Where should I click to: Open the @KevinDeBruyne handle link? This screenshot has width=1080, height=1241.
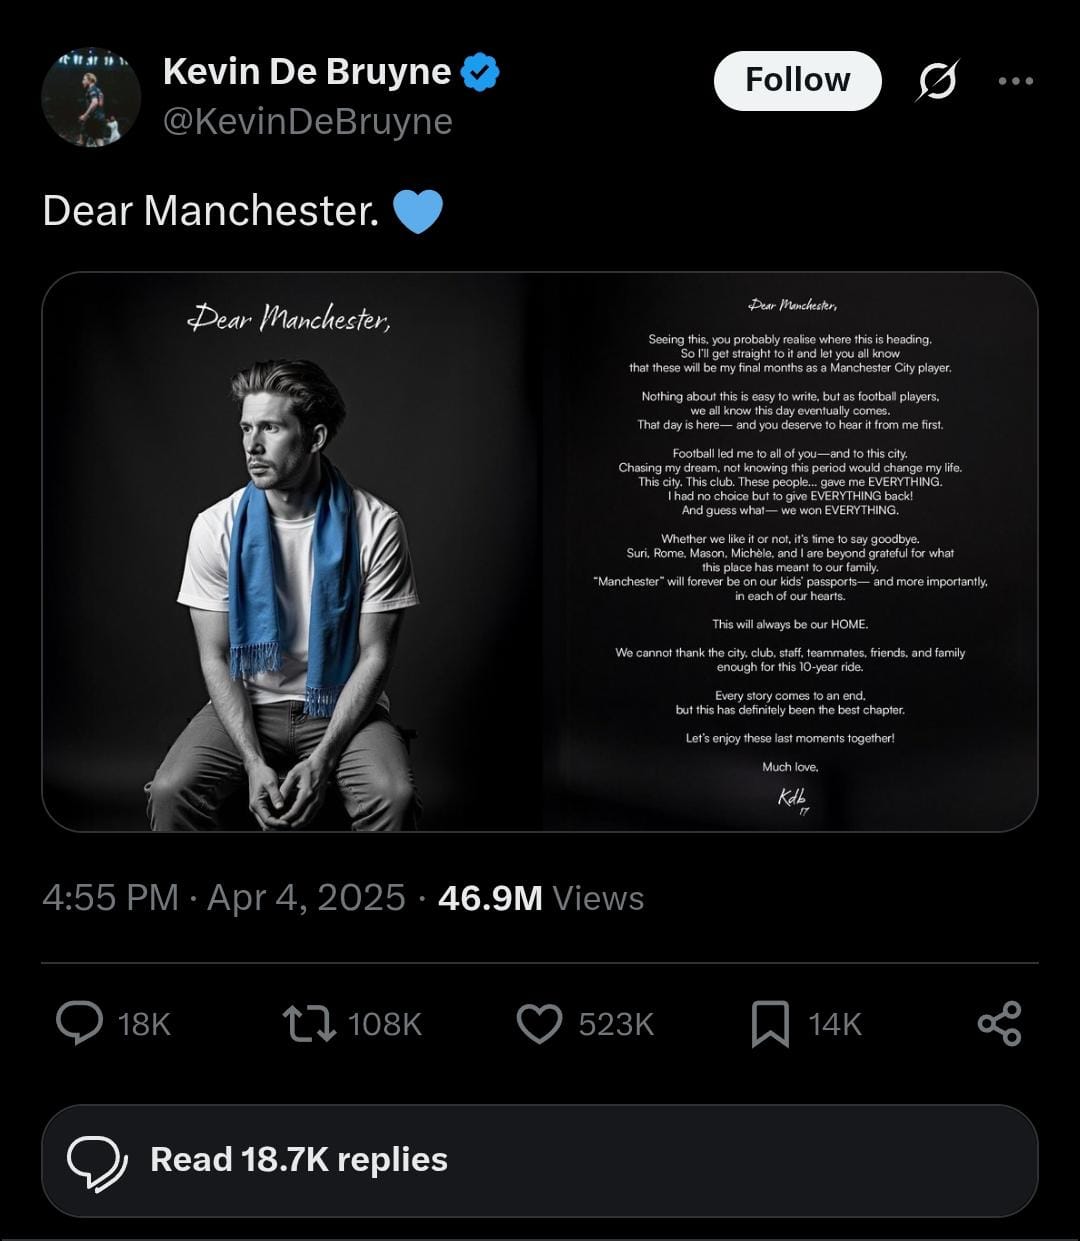(307, 121)
